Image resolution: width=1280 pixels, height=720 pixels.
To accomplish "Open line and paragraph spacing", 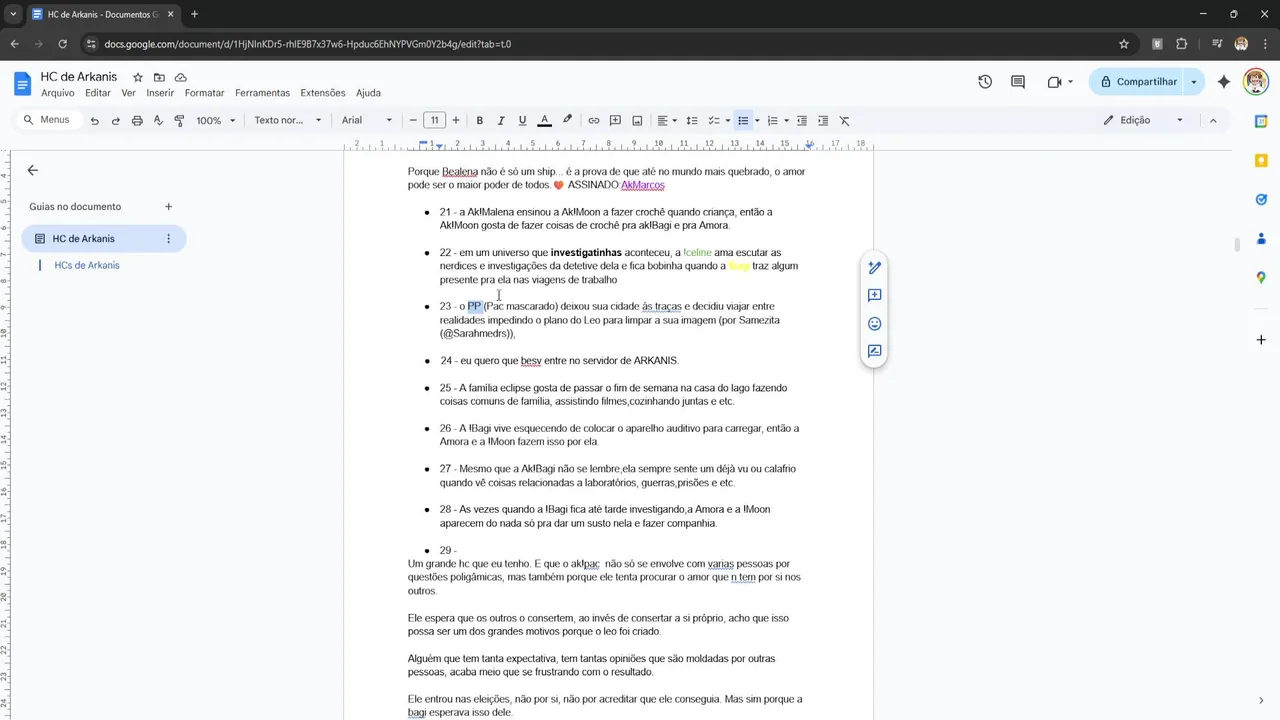I will coord(691,120).
